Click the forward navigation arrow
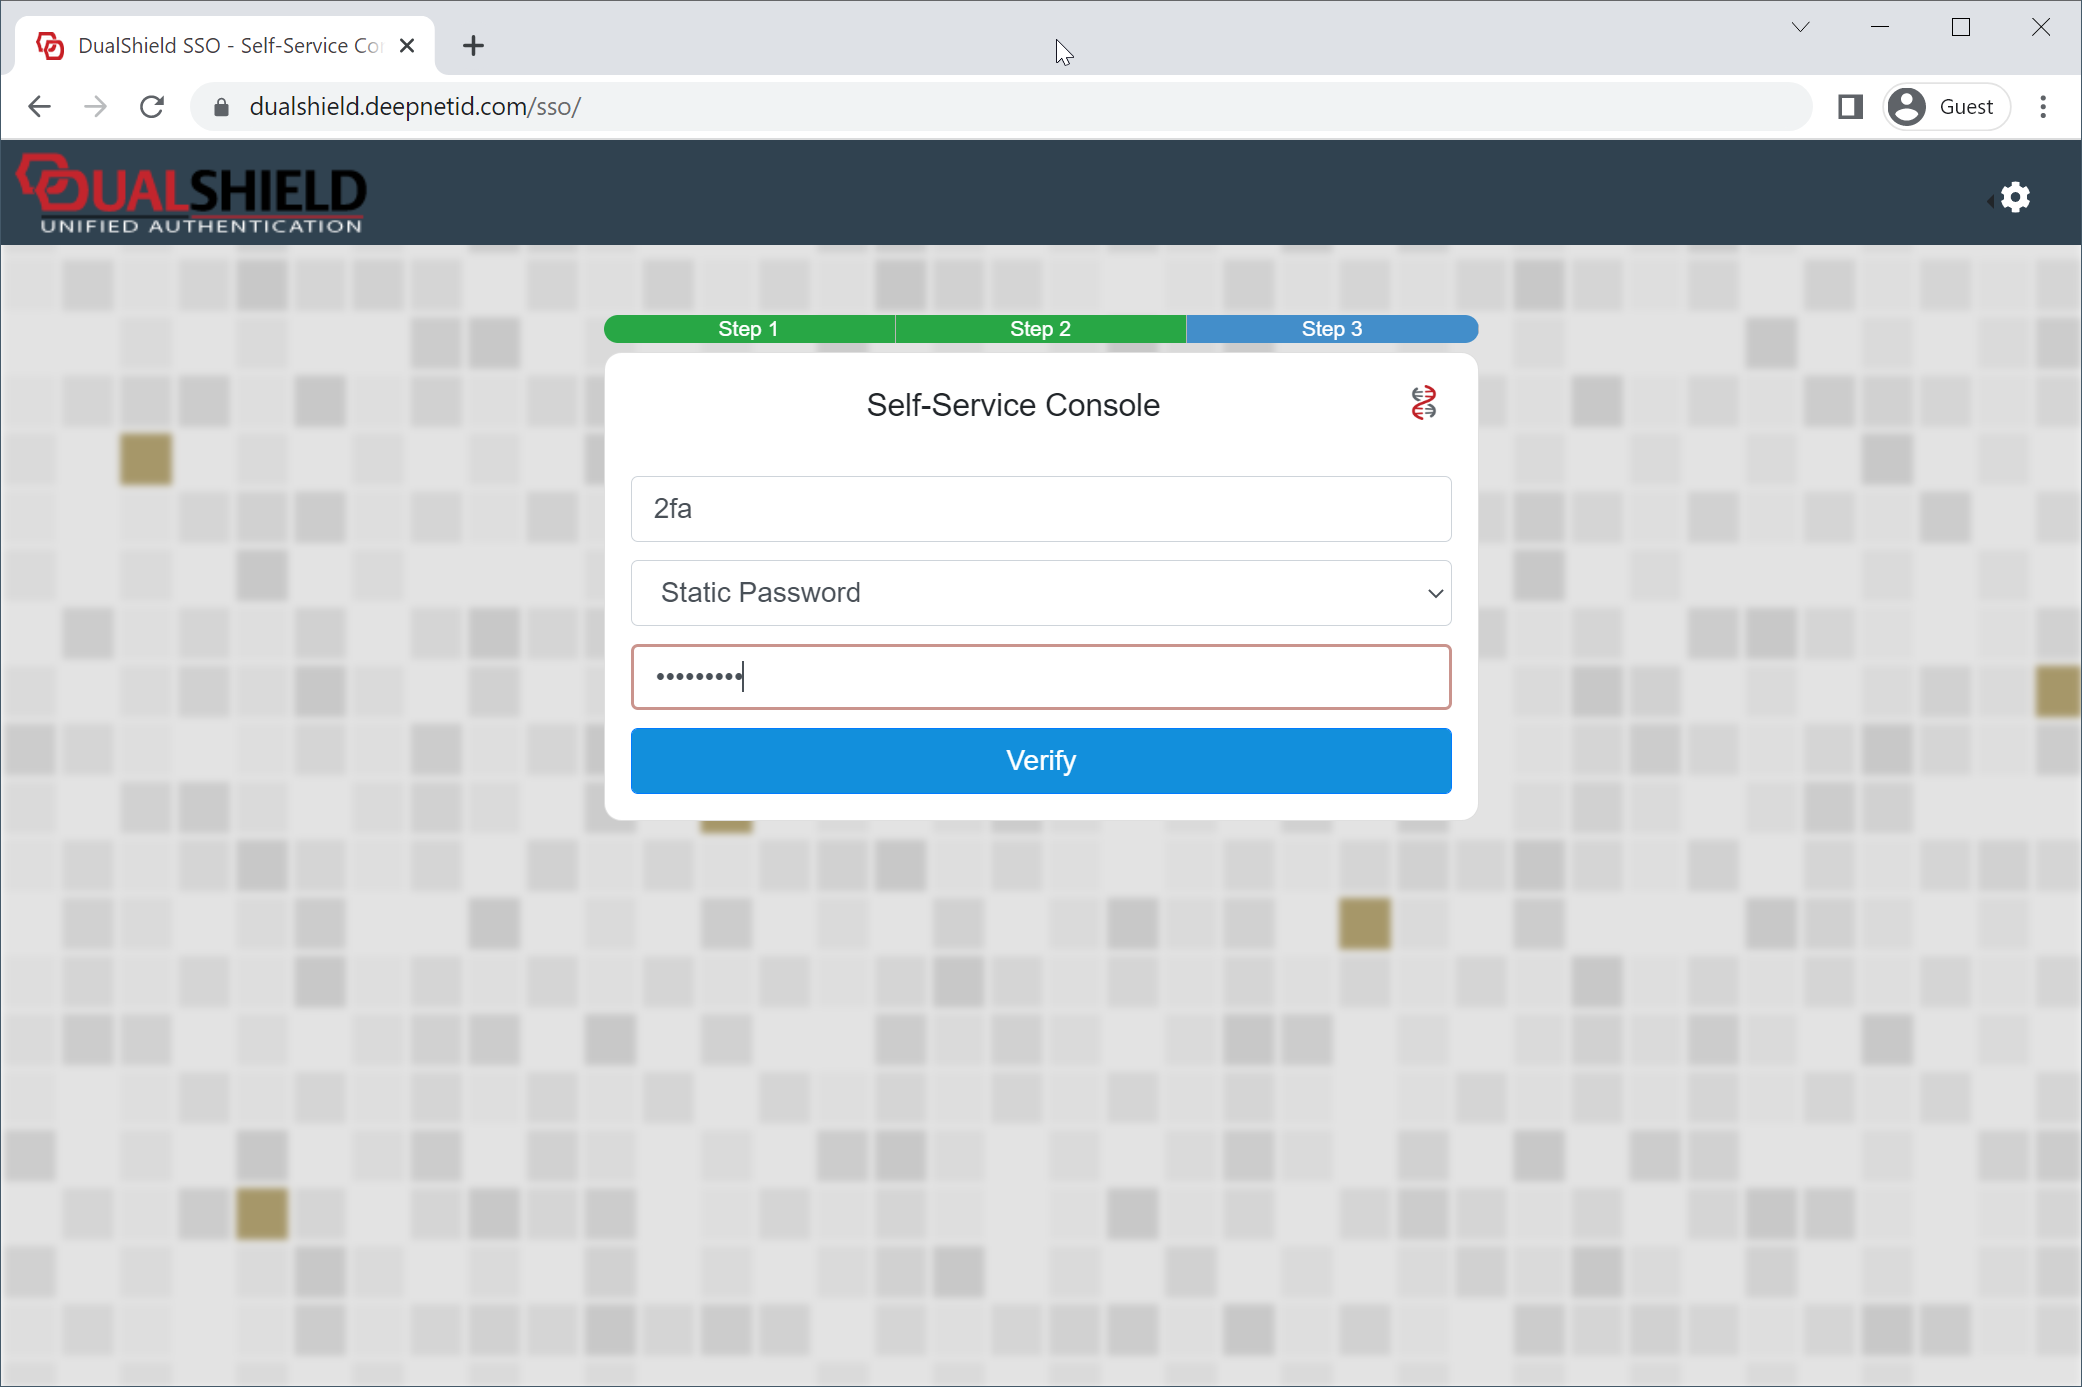2082x1387 pixels. [95, 107]
